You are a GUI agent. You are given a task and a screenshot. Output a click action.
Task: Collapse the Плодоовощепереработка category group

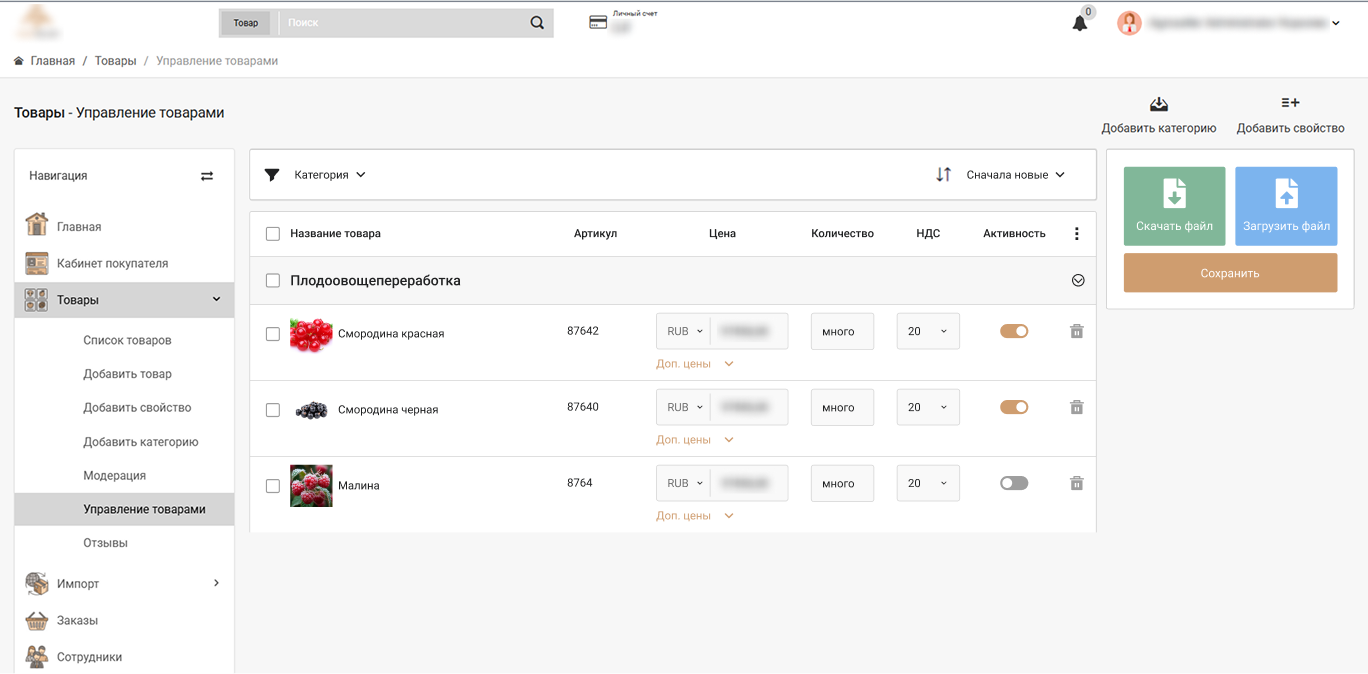1077,281
